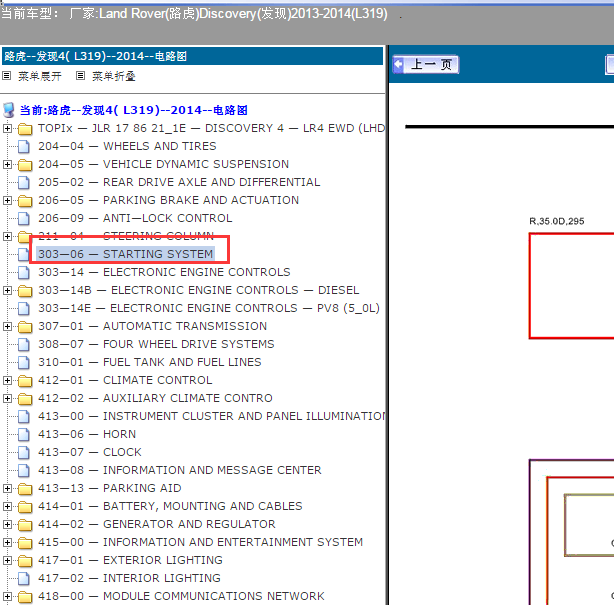
Task: Select 303-14 Electronic Engine Controls
Action: click(164, 273)
